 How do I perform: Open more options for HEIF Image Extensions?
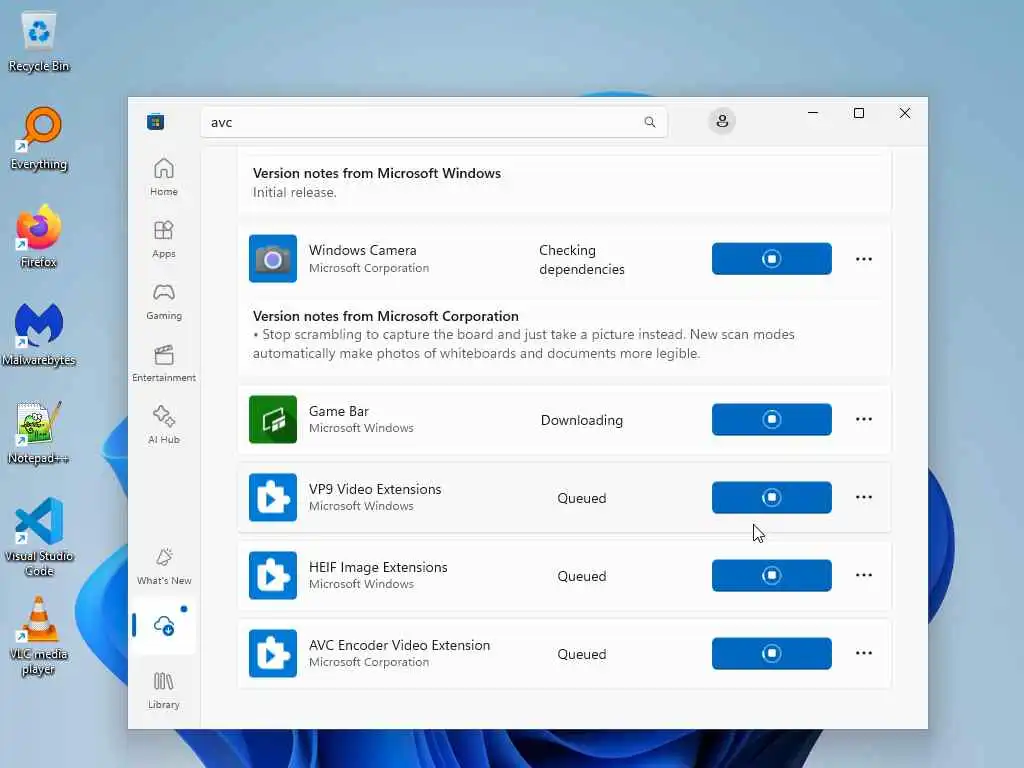[x=864, y=575]
